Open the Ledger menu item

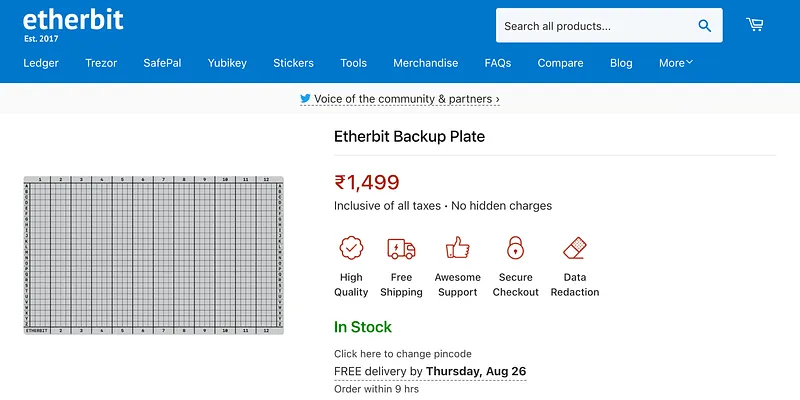pos(41,63)
